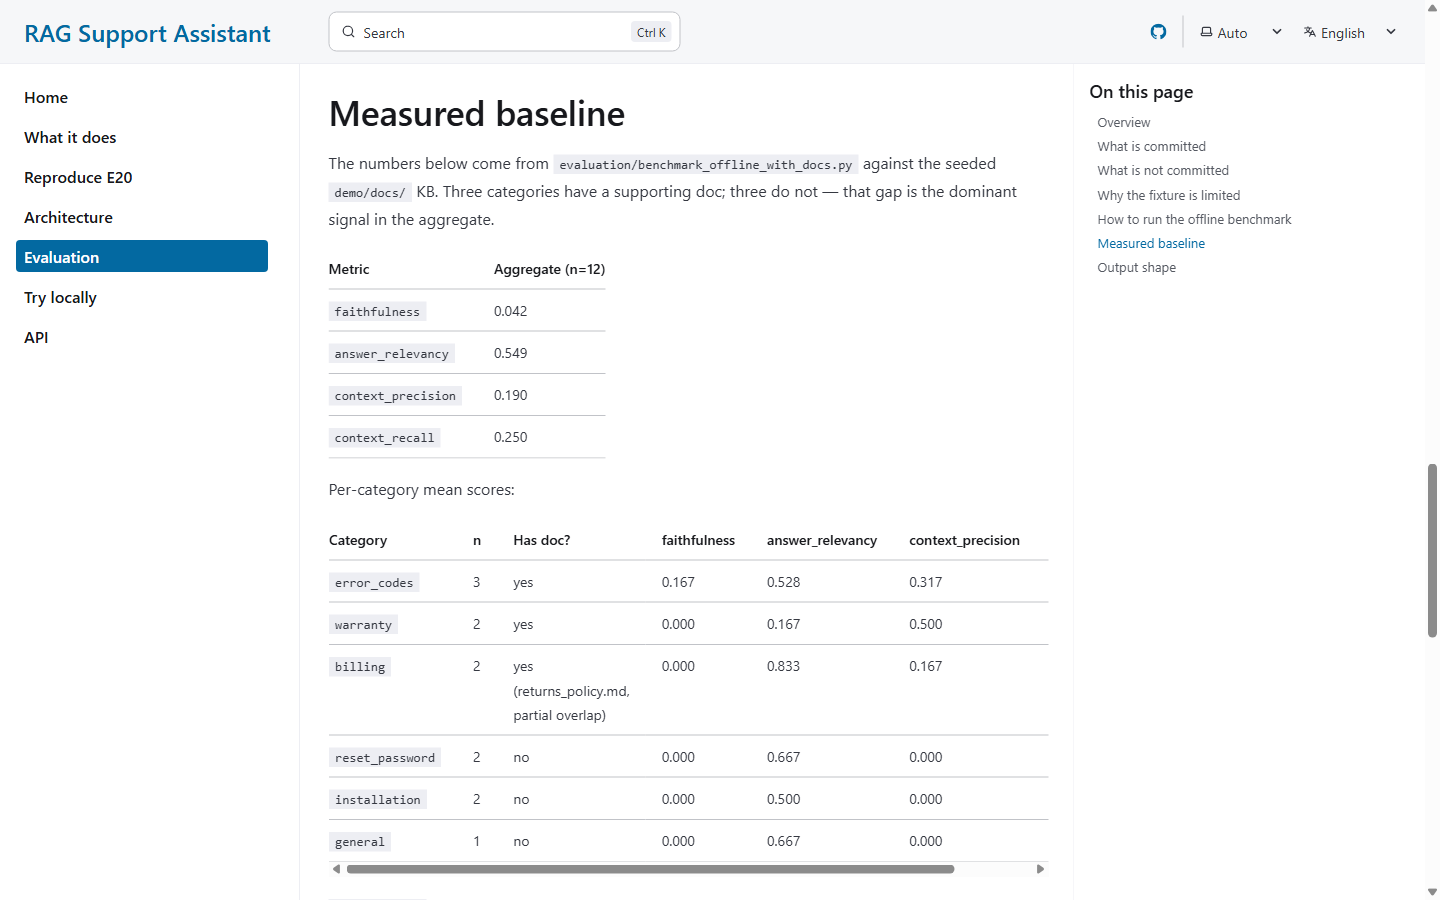The image size is (1440, 900).
Task: Click the On this page heading
Action: 1141,92
